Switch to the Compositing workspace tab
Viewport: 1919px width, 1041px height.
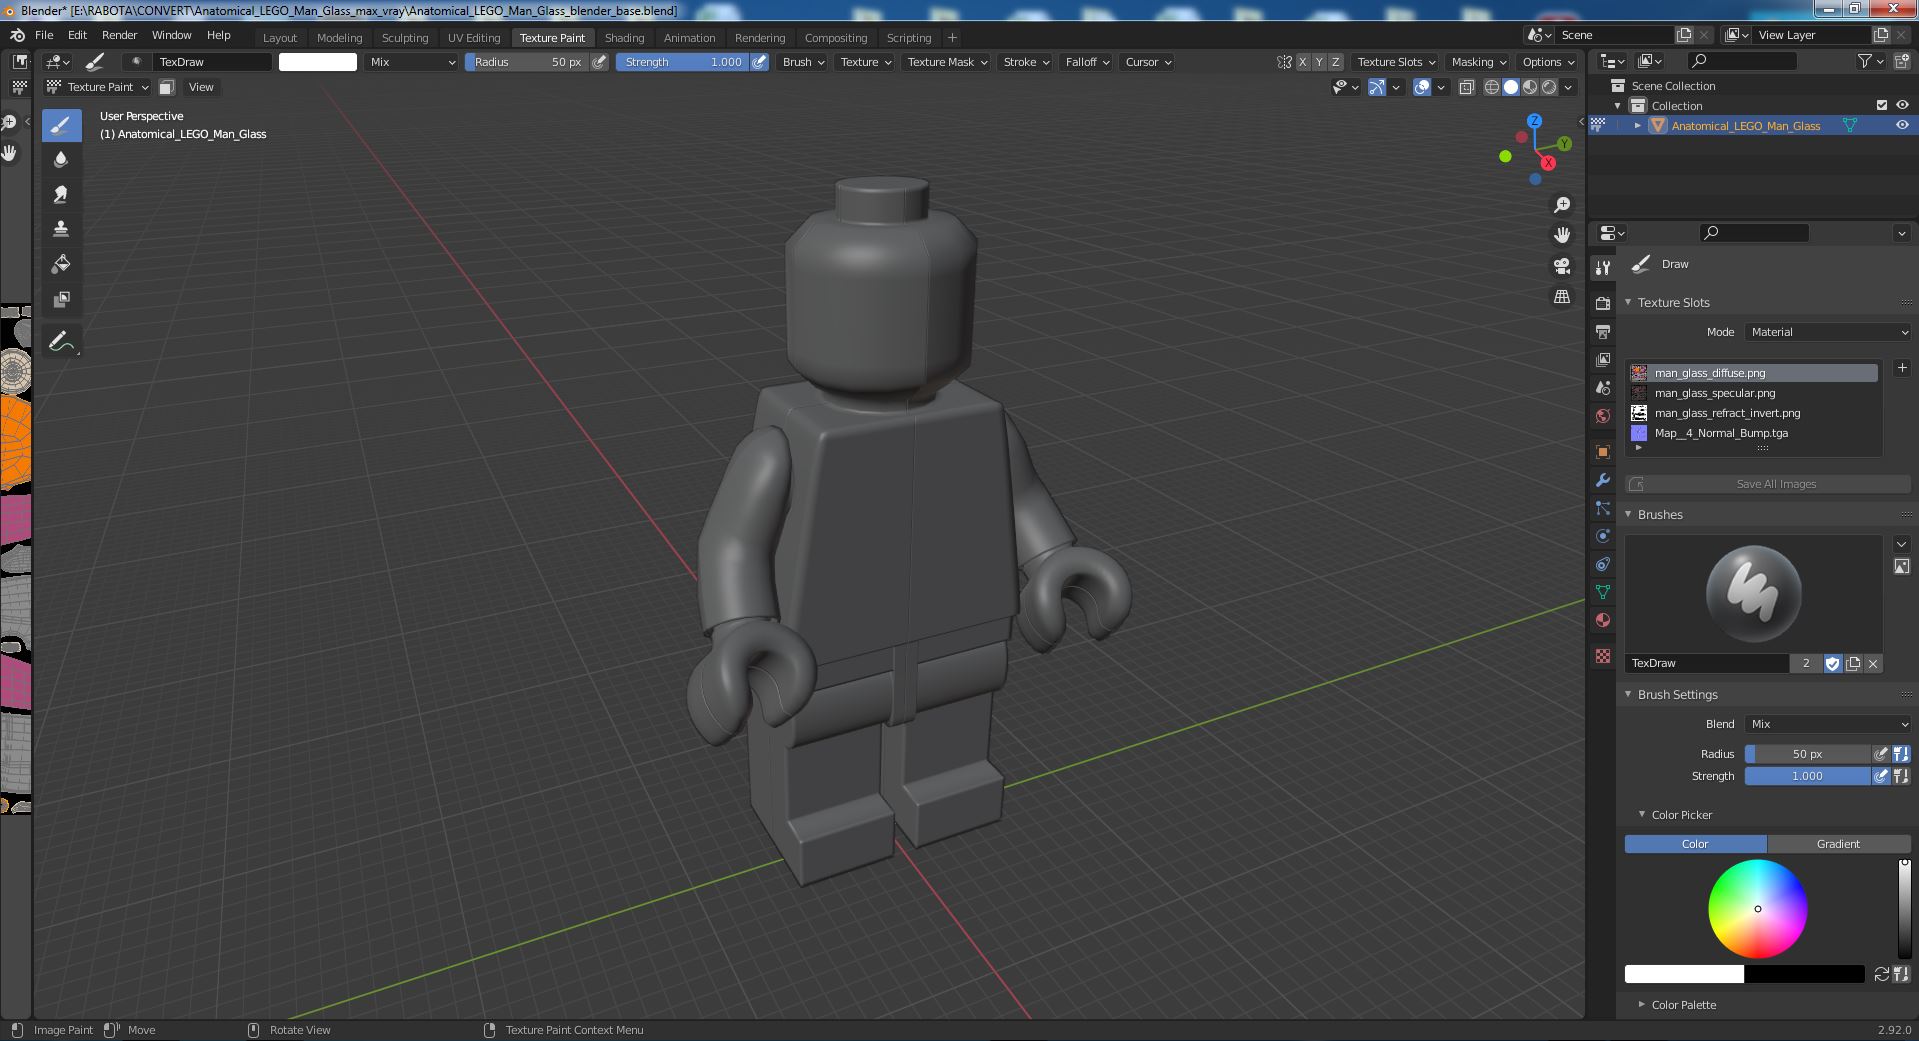[x=836, y=38]
